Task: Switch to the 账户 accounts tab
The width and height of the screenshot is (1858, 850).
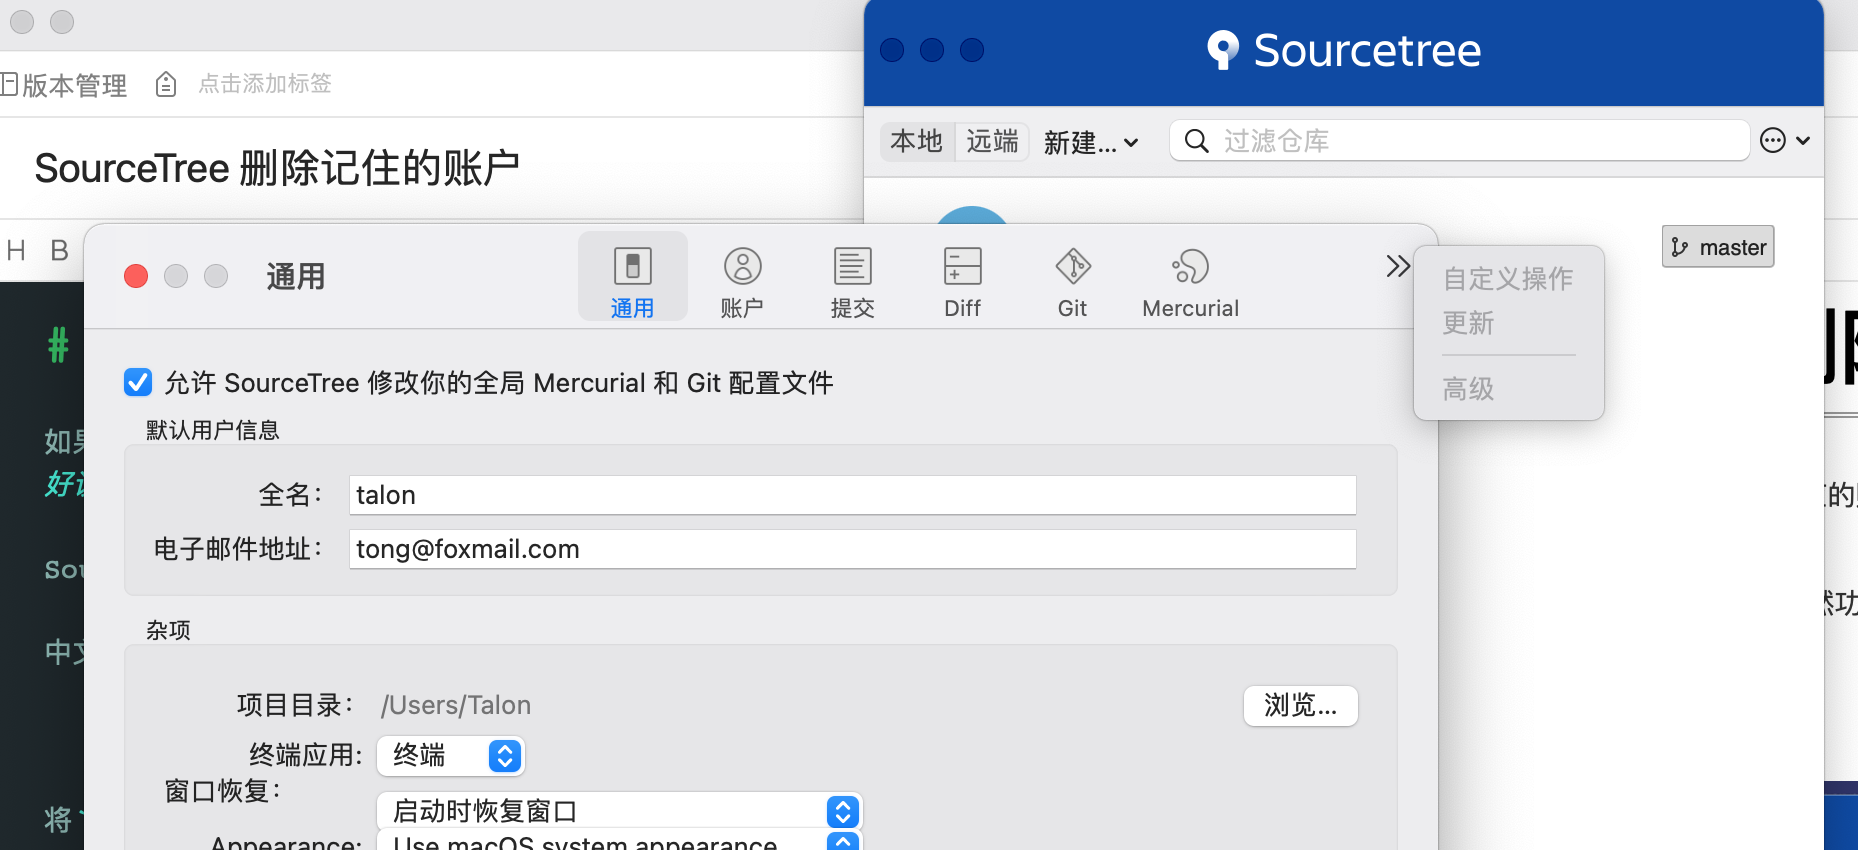Action: [742, 282]
